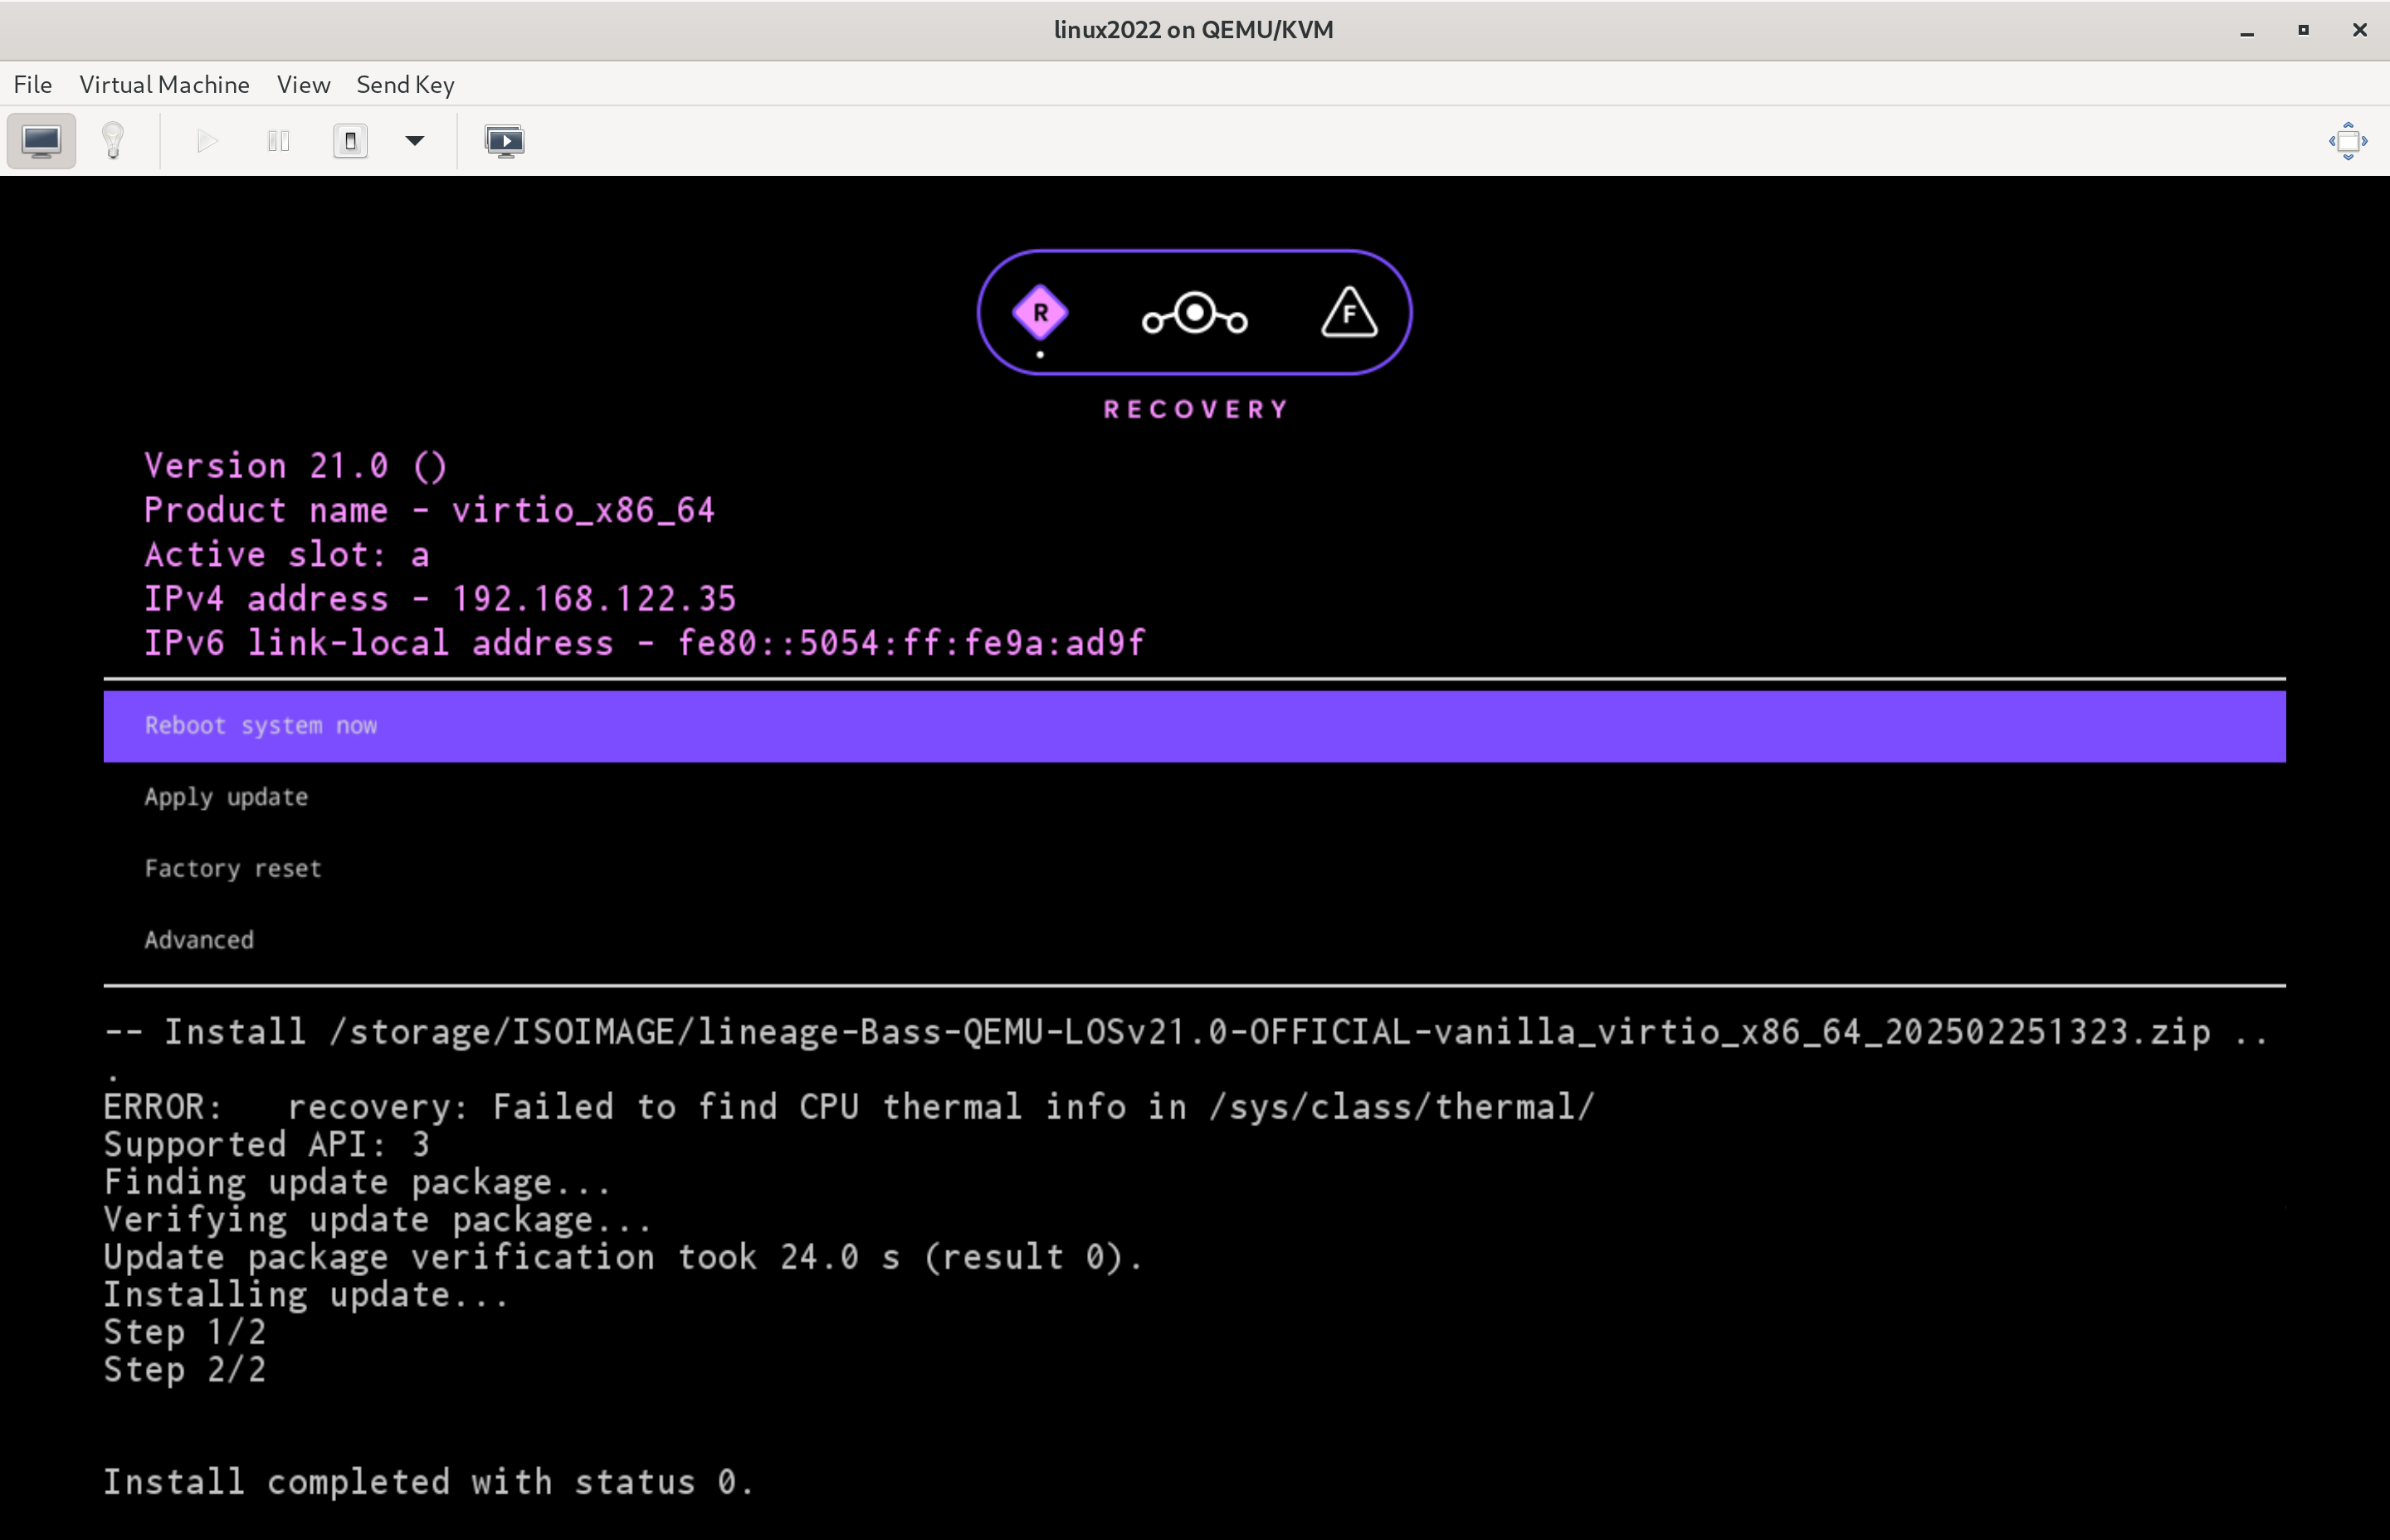Click the Install /storage/ISOIMAGE zip path line

(x=1187, y=1032)
